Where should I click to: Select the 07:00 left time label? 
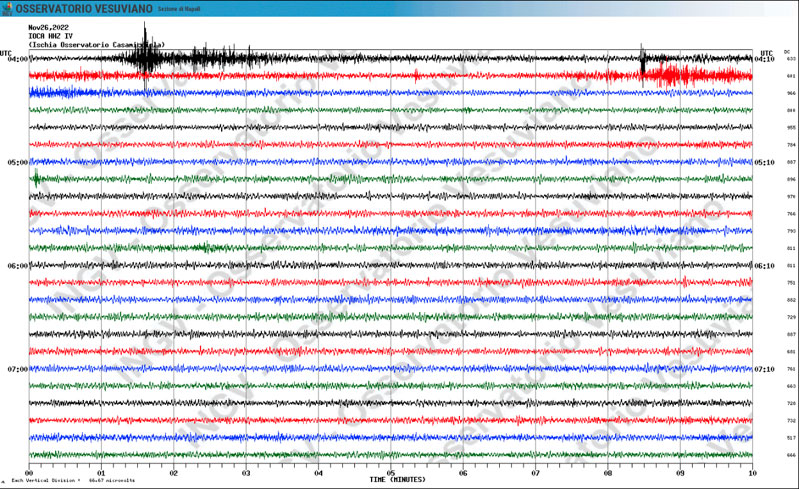(17, 369)
